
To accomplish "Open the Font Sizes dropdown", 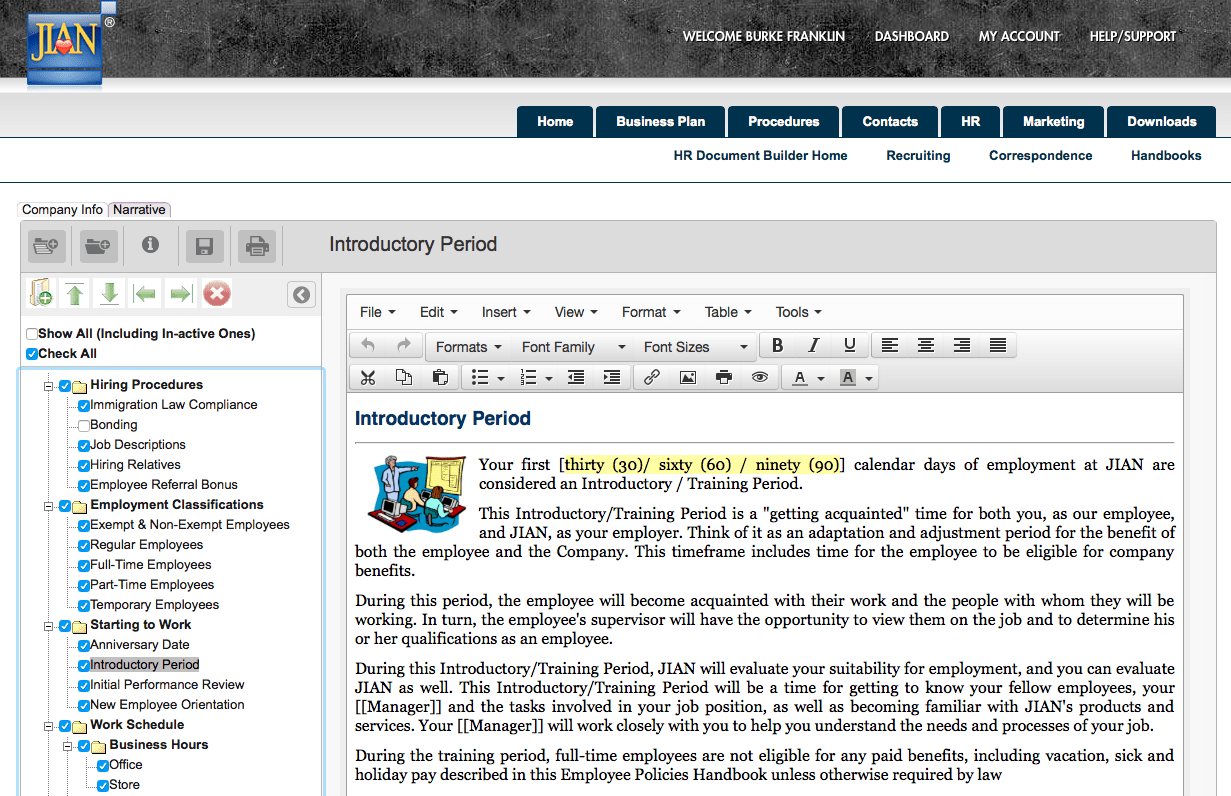I will (694, 347).
